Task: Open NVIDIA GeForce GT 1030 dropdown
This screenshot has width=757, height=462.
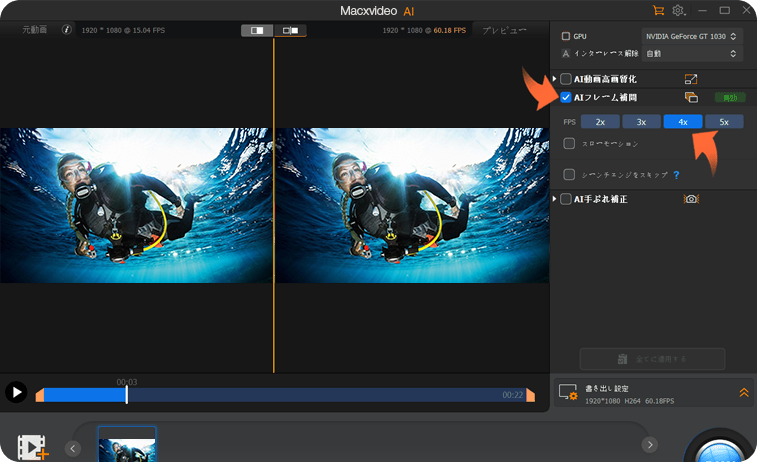Action: click(692, 36)
